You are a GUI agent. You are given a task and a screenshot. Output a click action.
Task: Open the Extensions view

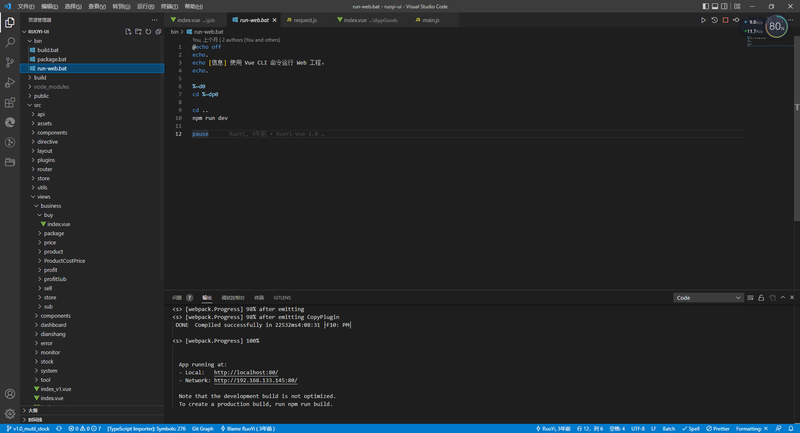point(10,103)
